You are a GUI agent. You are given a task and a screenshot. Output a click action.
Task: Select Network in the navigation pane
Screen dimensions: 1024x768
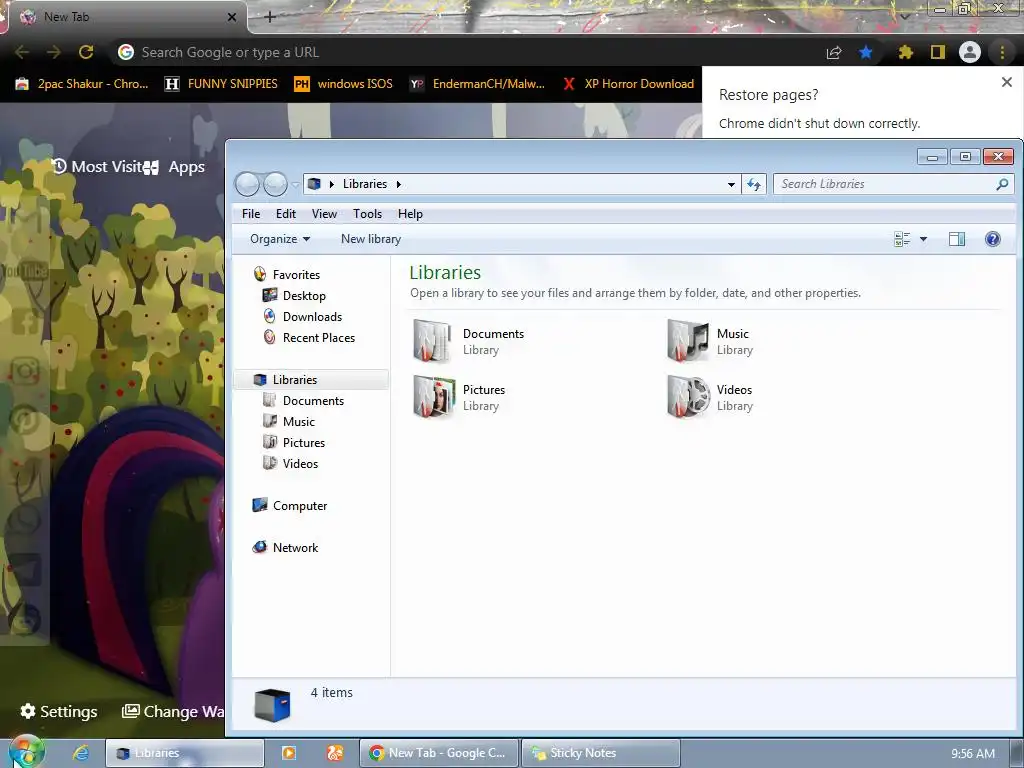point(295,547)
